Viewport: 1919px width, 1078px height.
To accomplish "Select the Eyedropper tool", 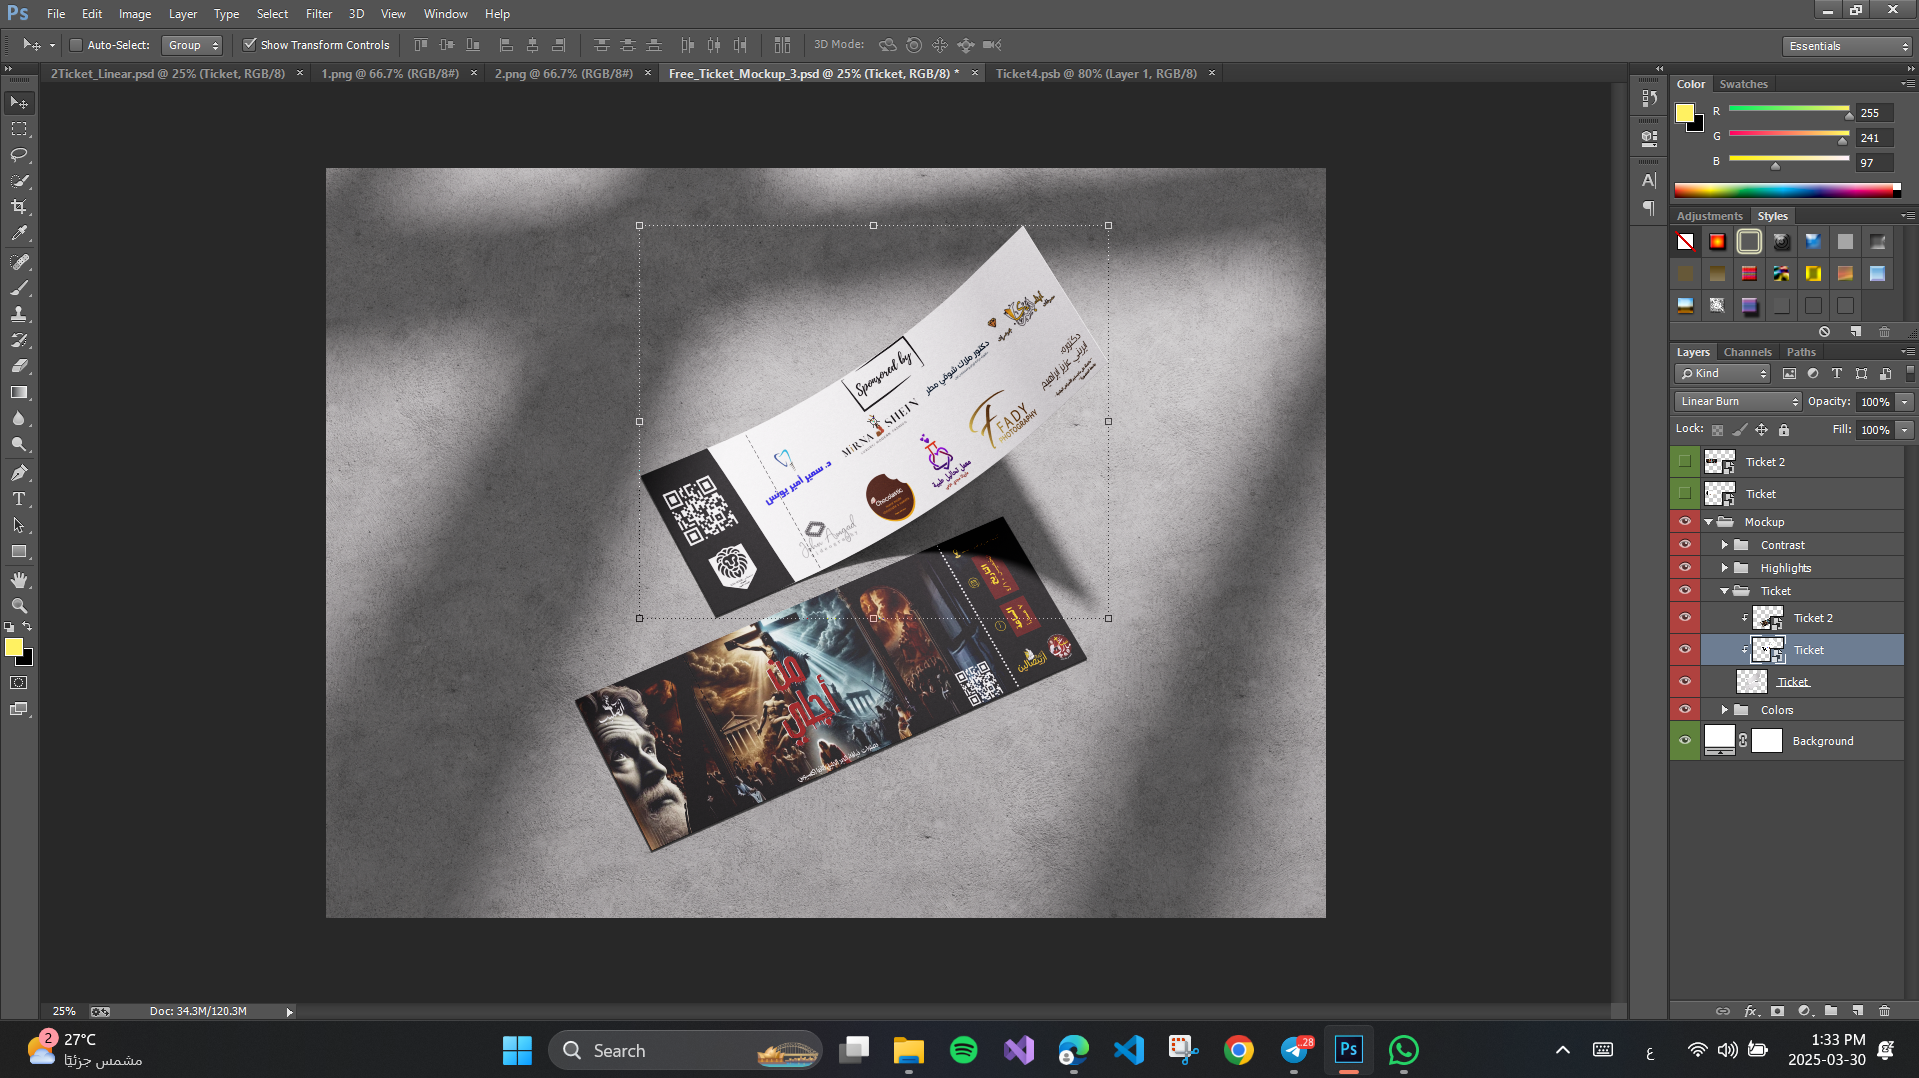I will tap(19, 234).
